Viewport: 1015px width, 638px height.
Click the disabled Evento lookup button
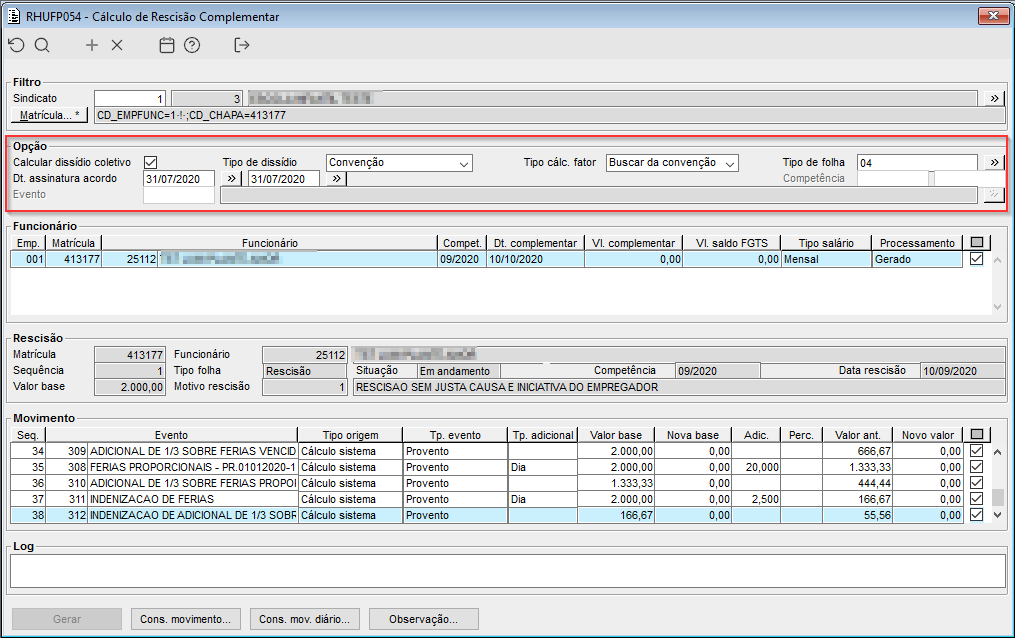pos(994,195)
